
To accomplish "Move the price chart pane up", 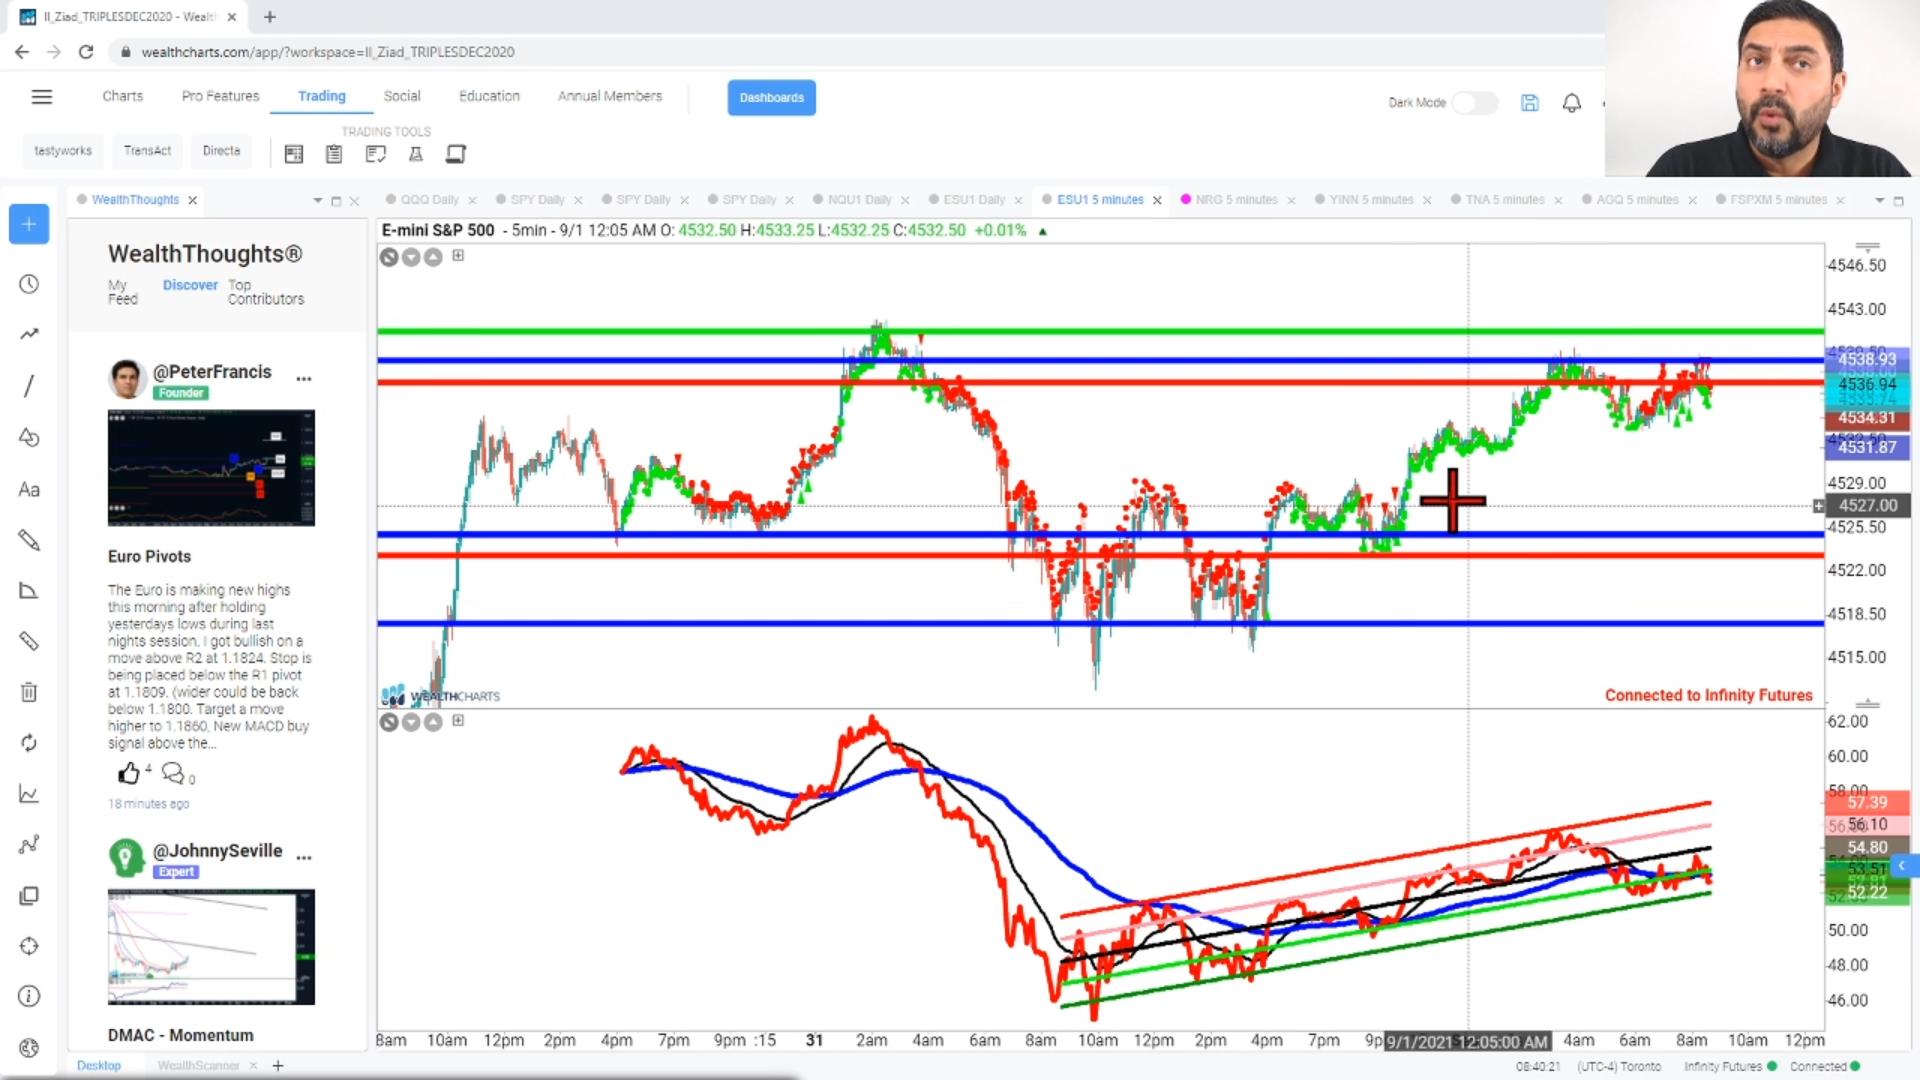I will pyautogui.click(x=433, y=257).
